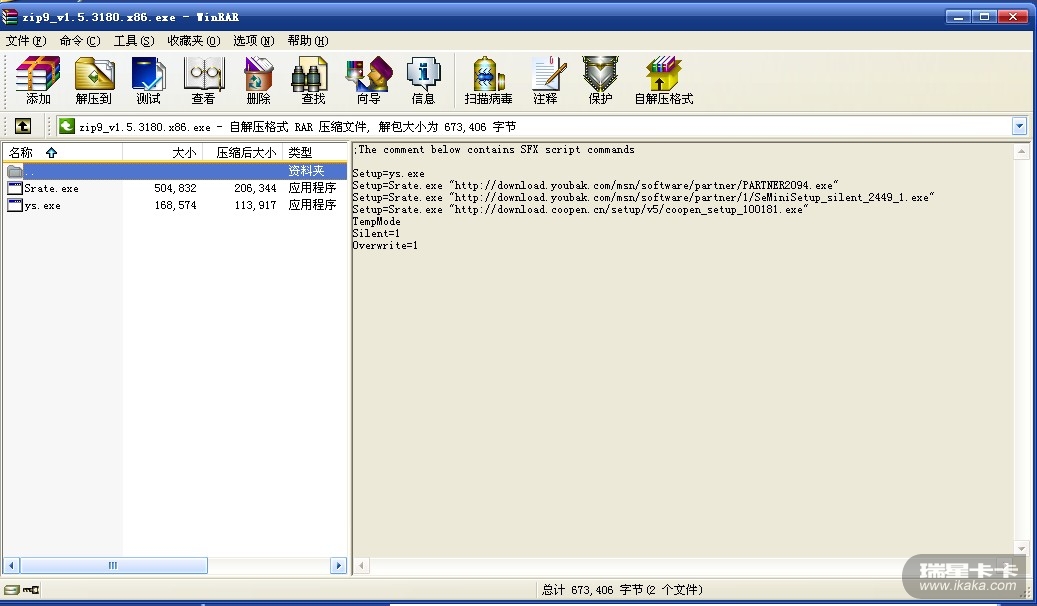Click file list scroll-right arrow
Image resolution: width=1037 pixels, height=606 pixels.
(x=338, y=565)
